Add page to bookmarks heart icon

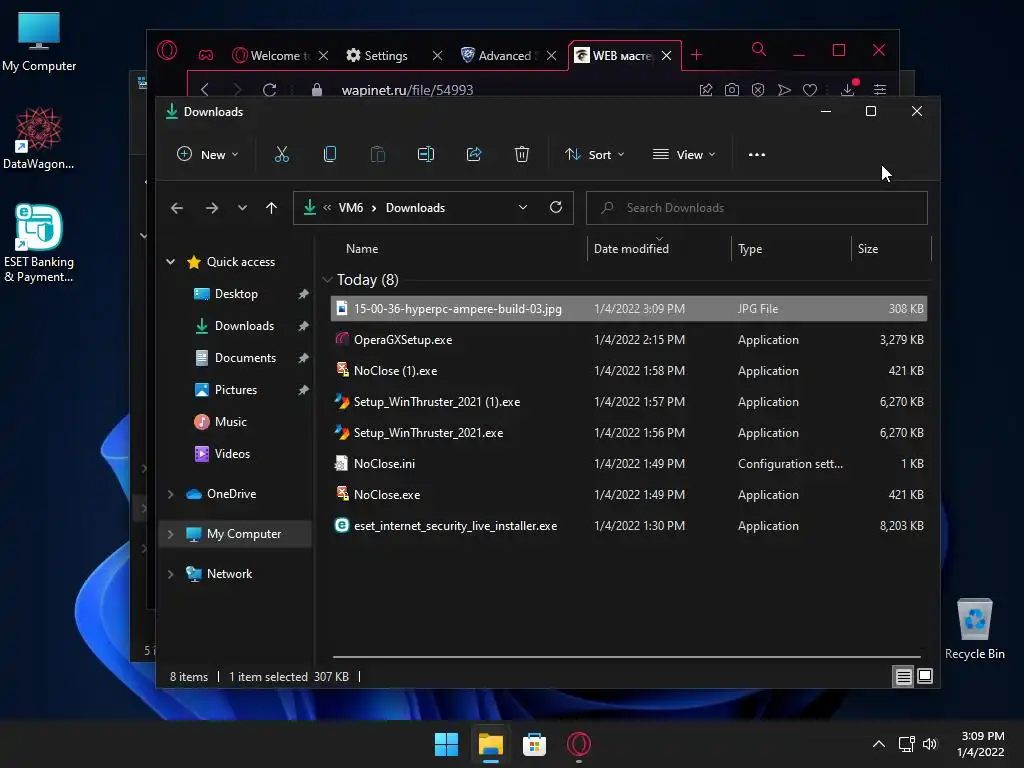coord(810,90)
